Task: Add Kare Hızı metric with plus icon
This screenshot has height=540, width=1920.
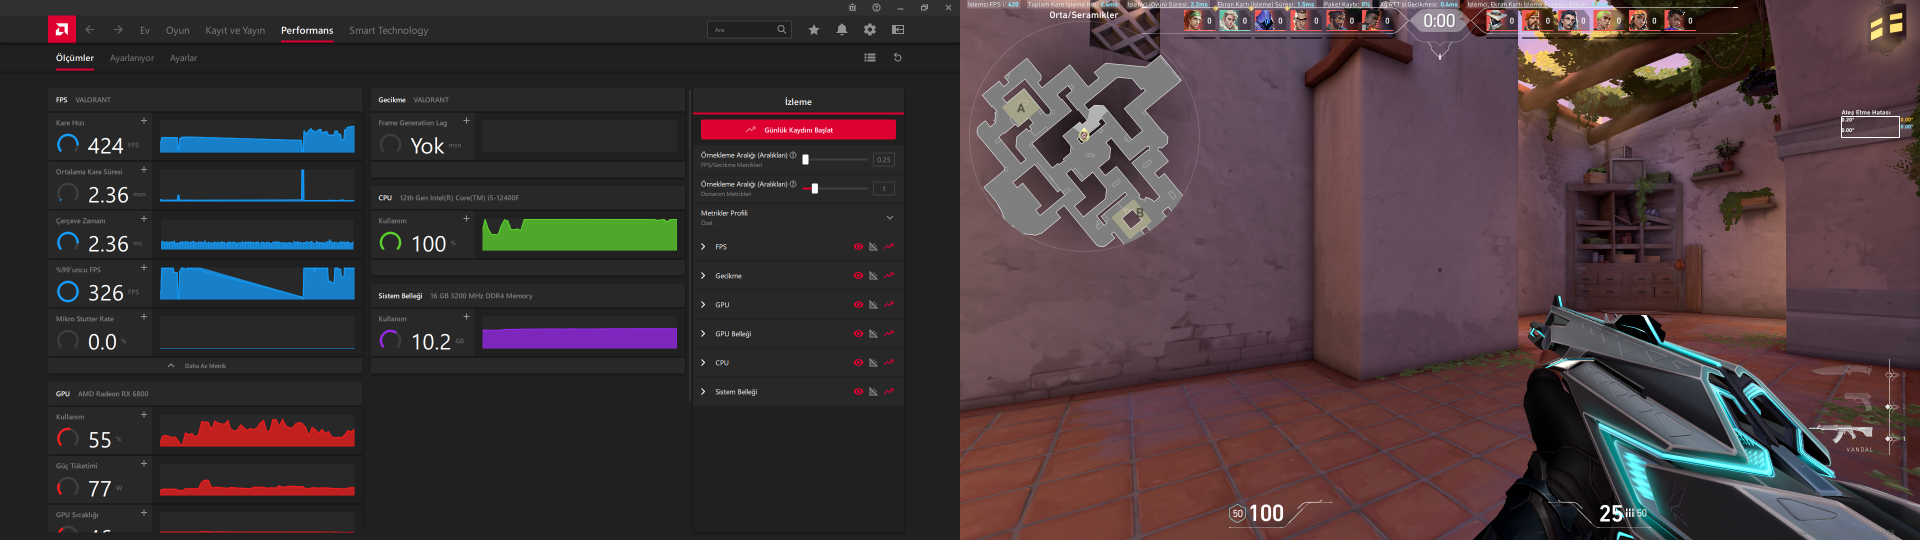Action: [144, 121]
